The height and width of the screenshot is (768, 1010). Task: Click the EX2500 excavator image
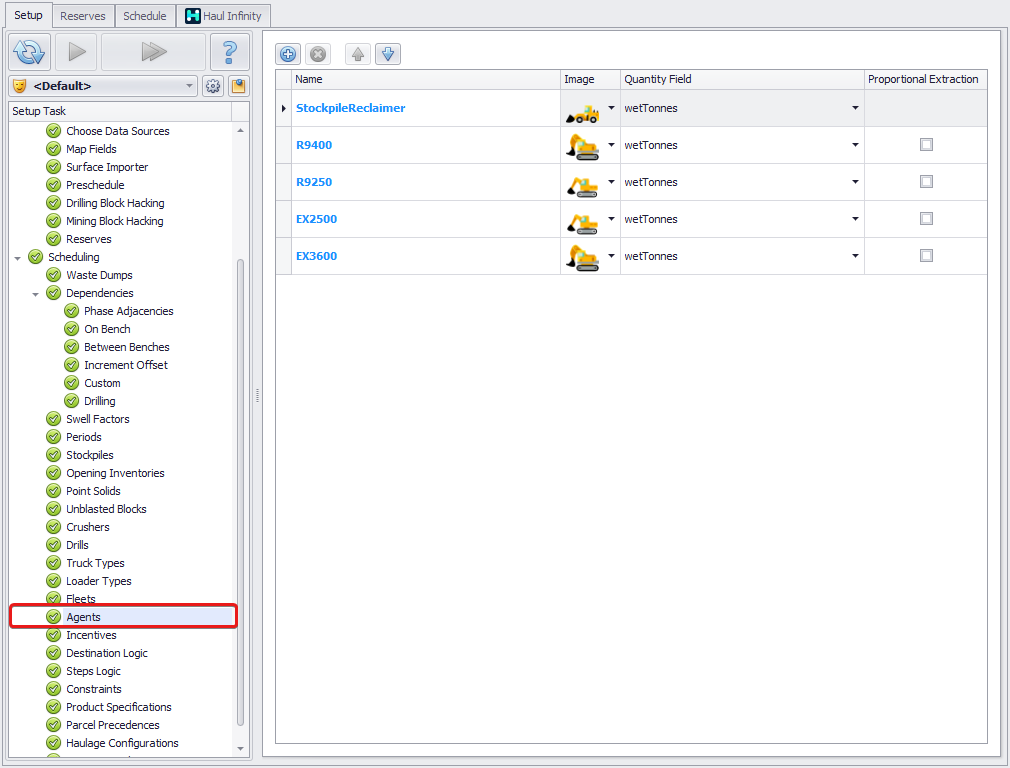coord(582,222)
